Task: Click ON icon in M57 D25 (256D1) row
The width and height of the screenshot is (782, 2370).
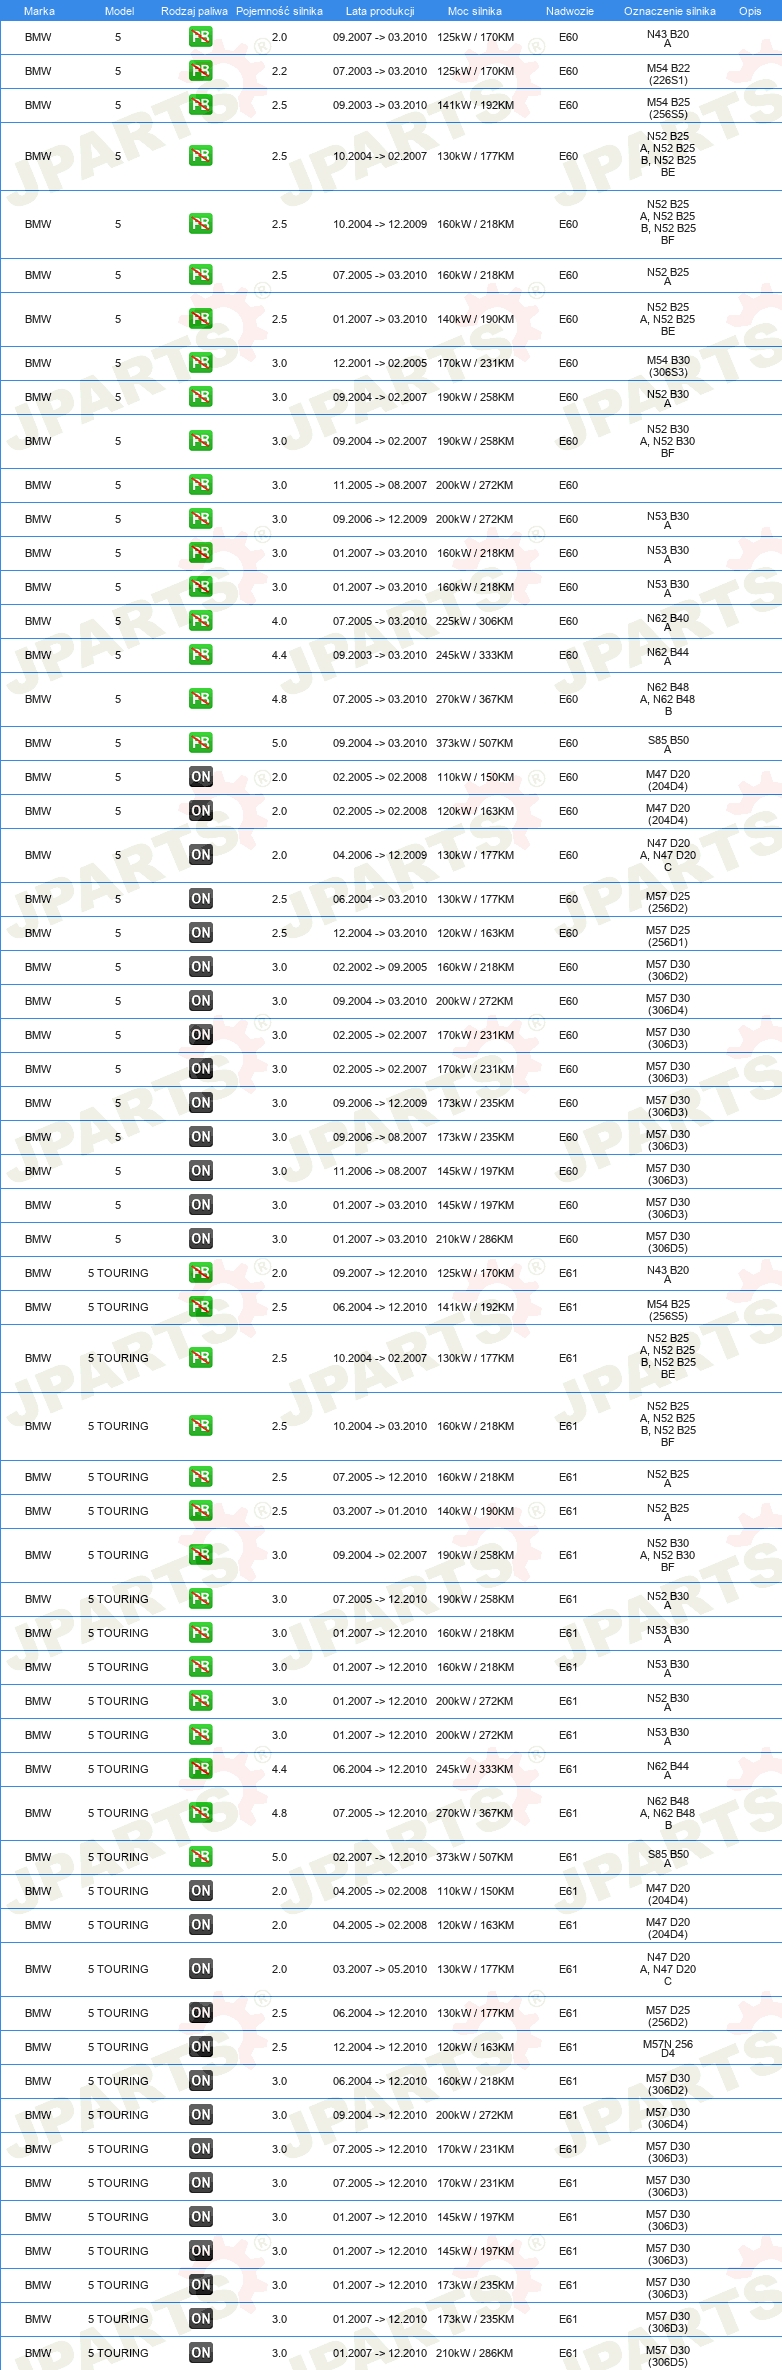Action: pos(201,933)
